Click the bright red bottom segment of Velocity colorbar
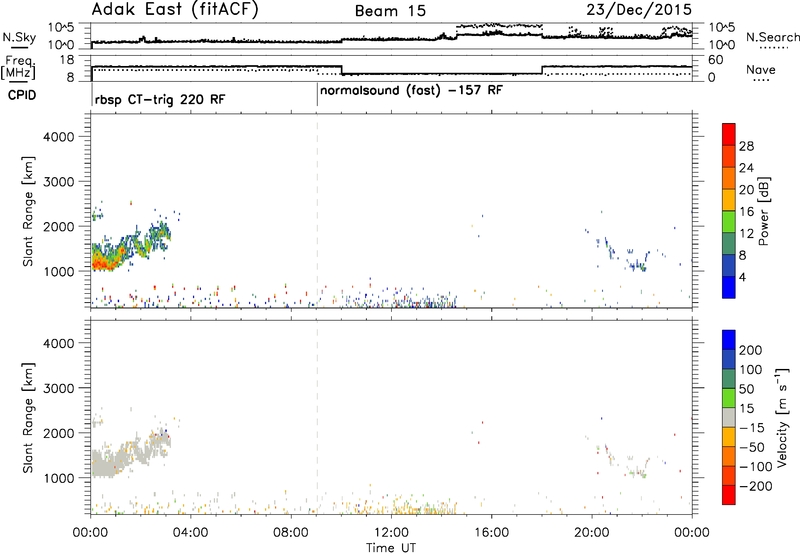Screen dimensions: 800x554 (729, 495)
